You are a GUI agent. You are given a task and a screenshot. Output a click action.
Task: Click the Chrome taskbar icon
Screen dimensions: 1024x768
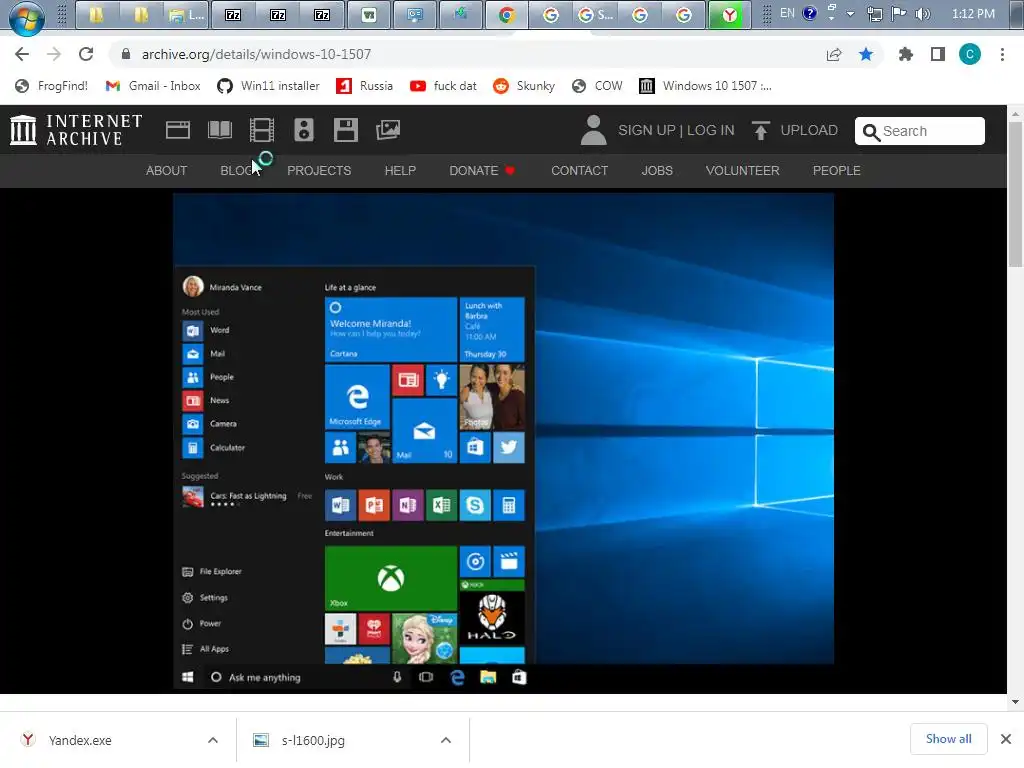point(506,14)
